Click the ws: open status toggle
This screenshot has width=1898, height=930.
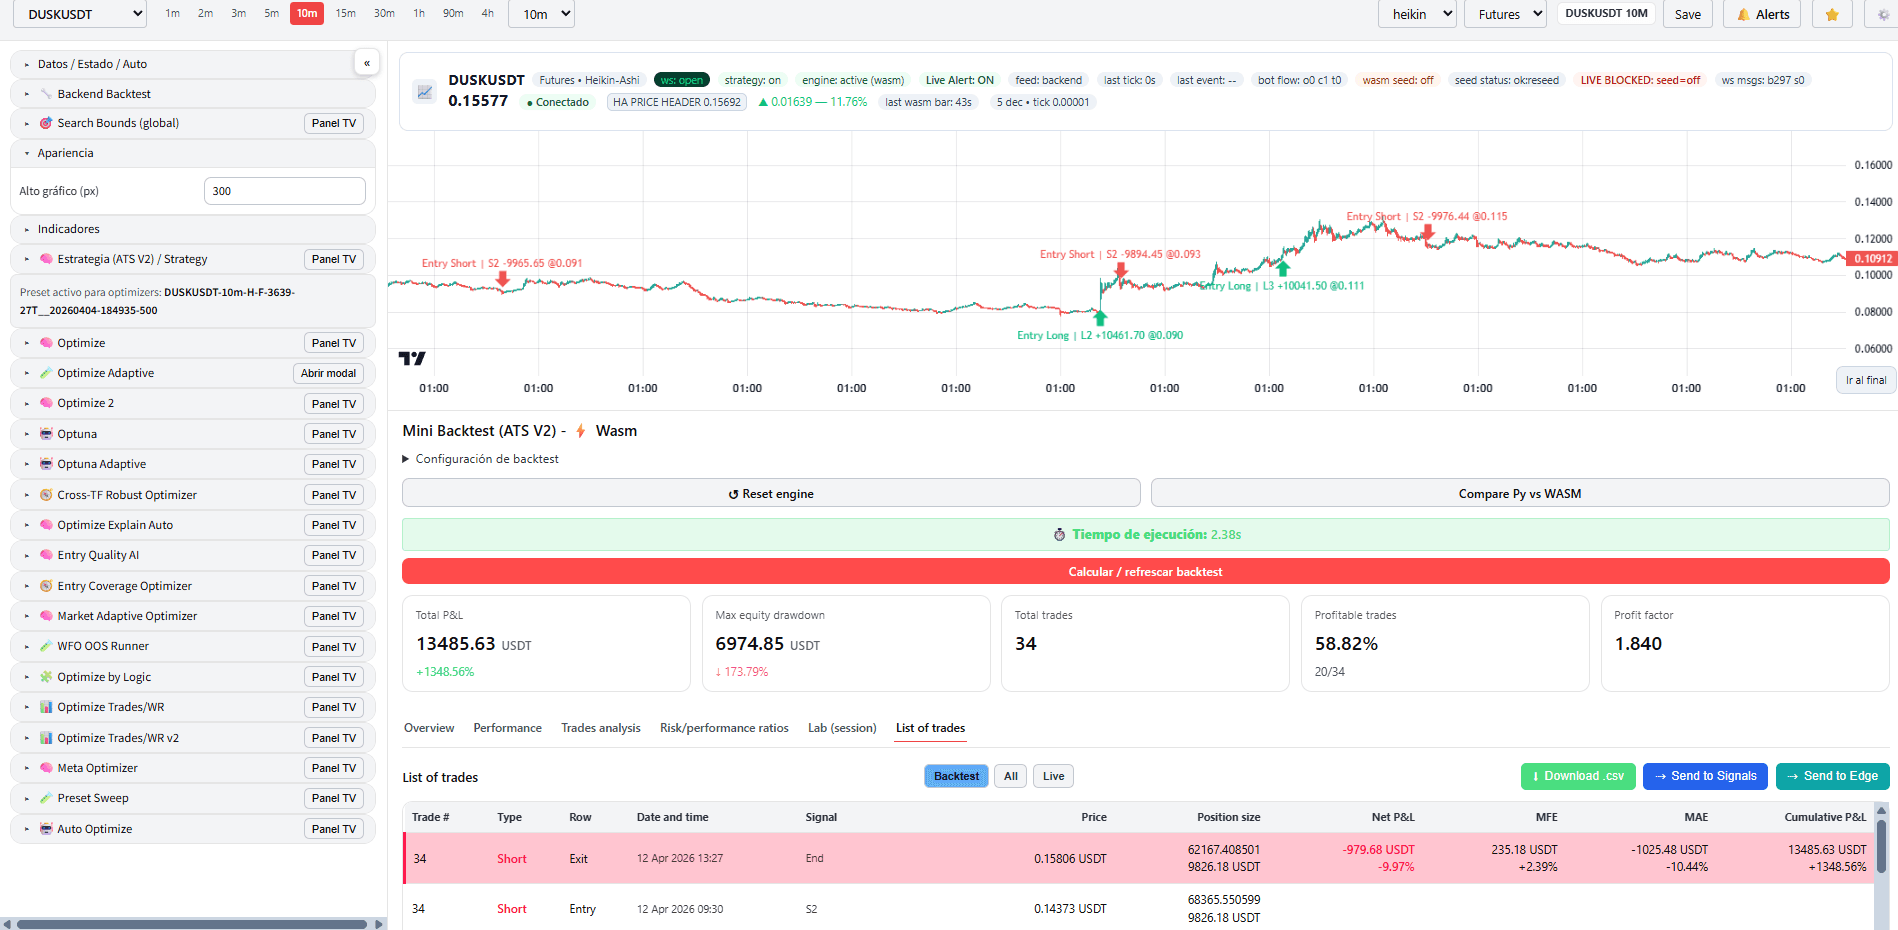point(681,79)
